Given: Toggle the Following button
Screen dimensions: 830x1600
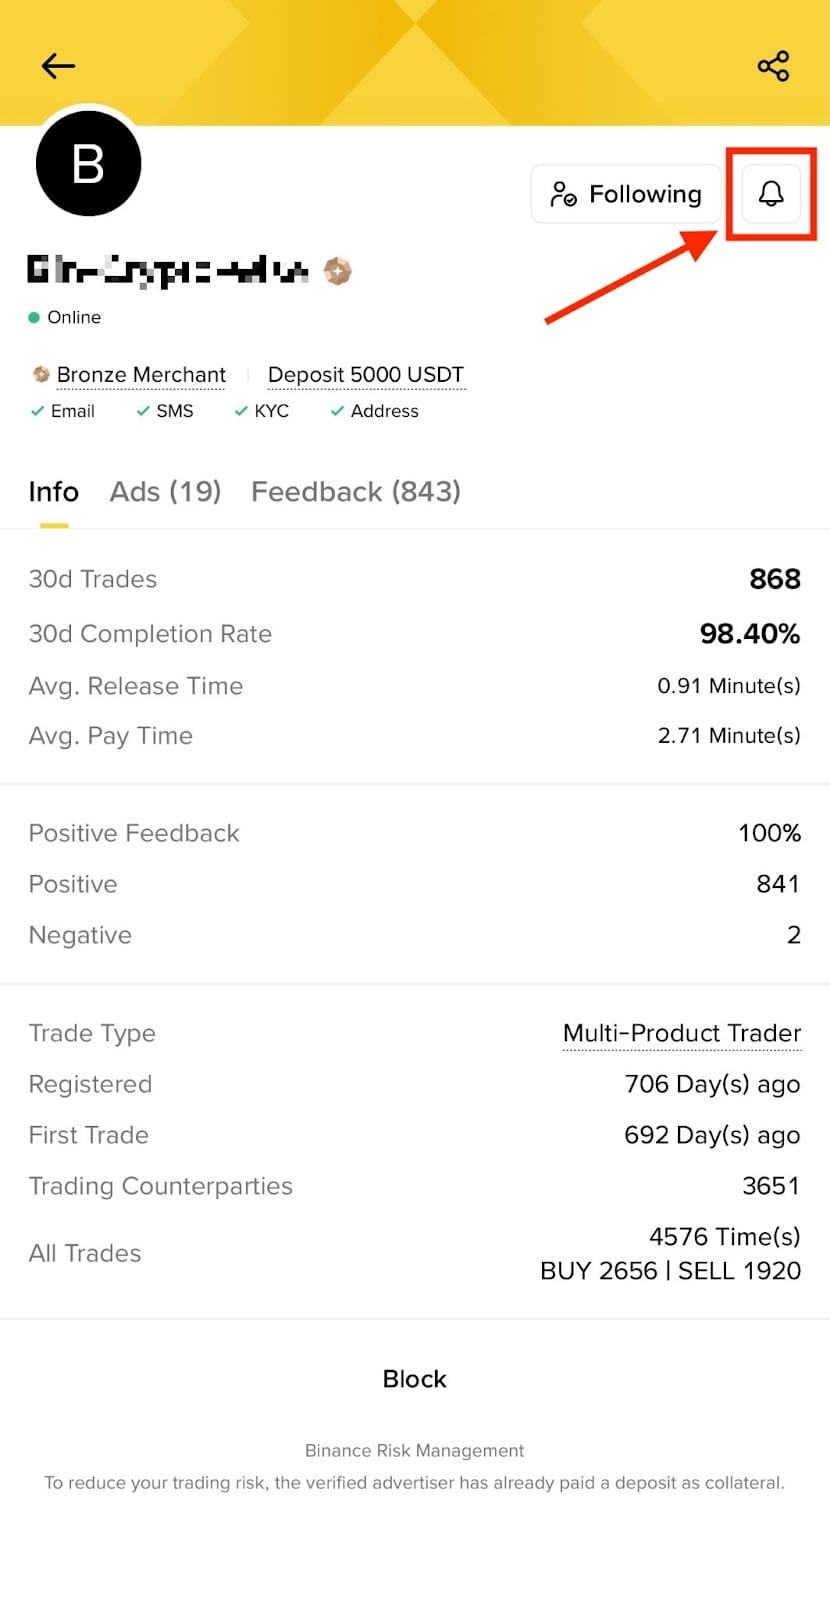Looking at the screenshot, I should point(626,194).
